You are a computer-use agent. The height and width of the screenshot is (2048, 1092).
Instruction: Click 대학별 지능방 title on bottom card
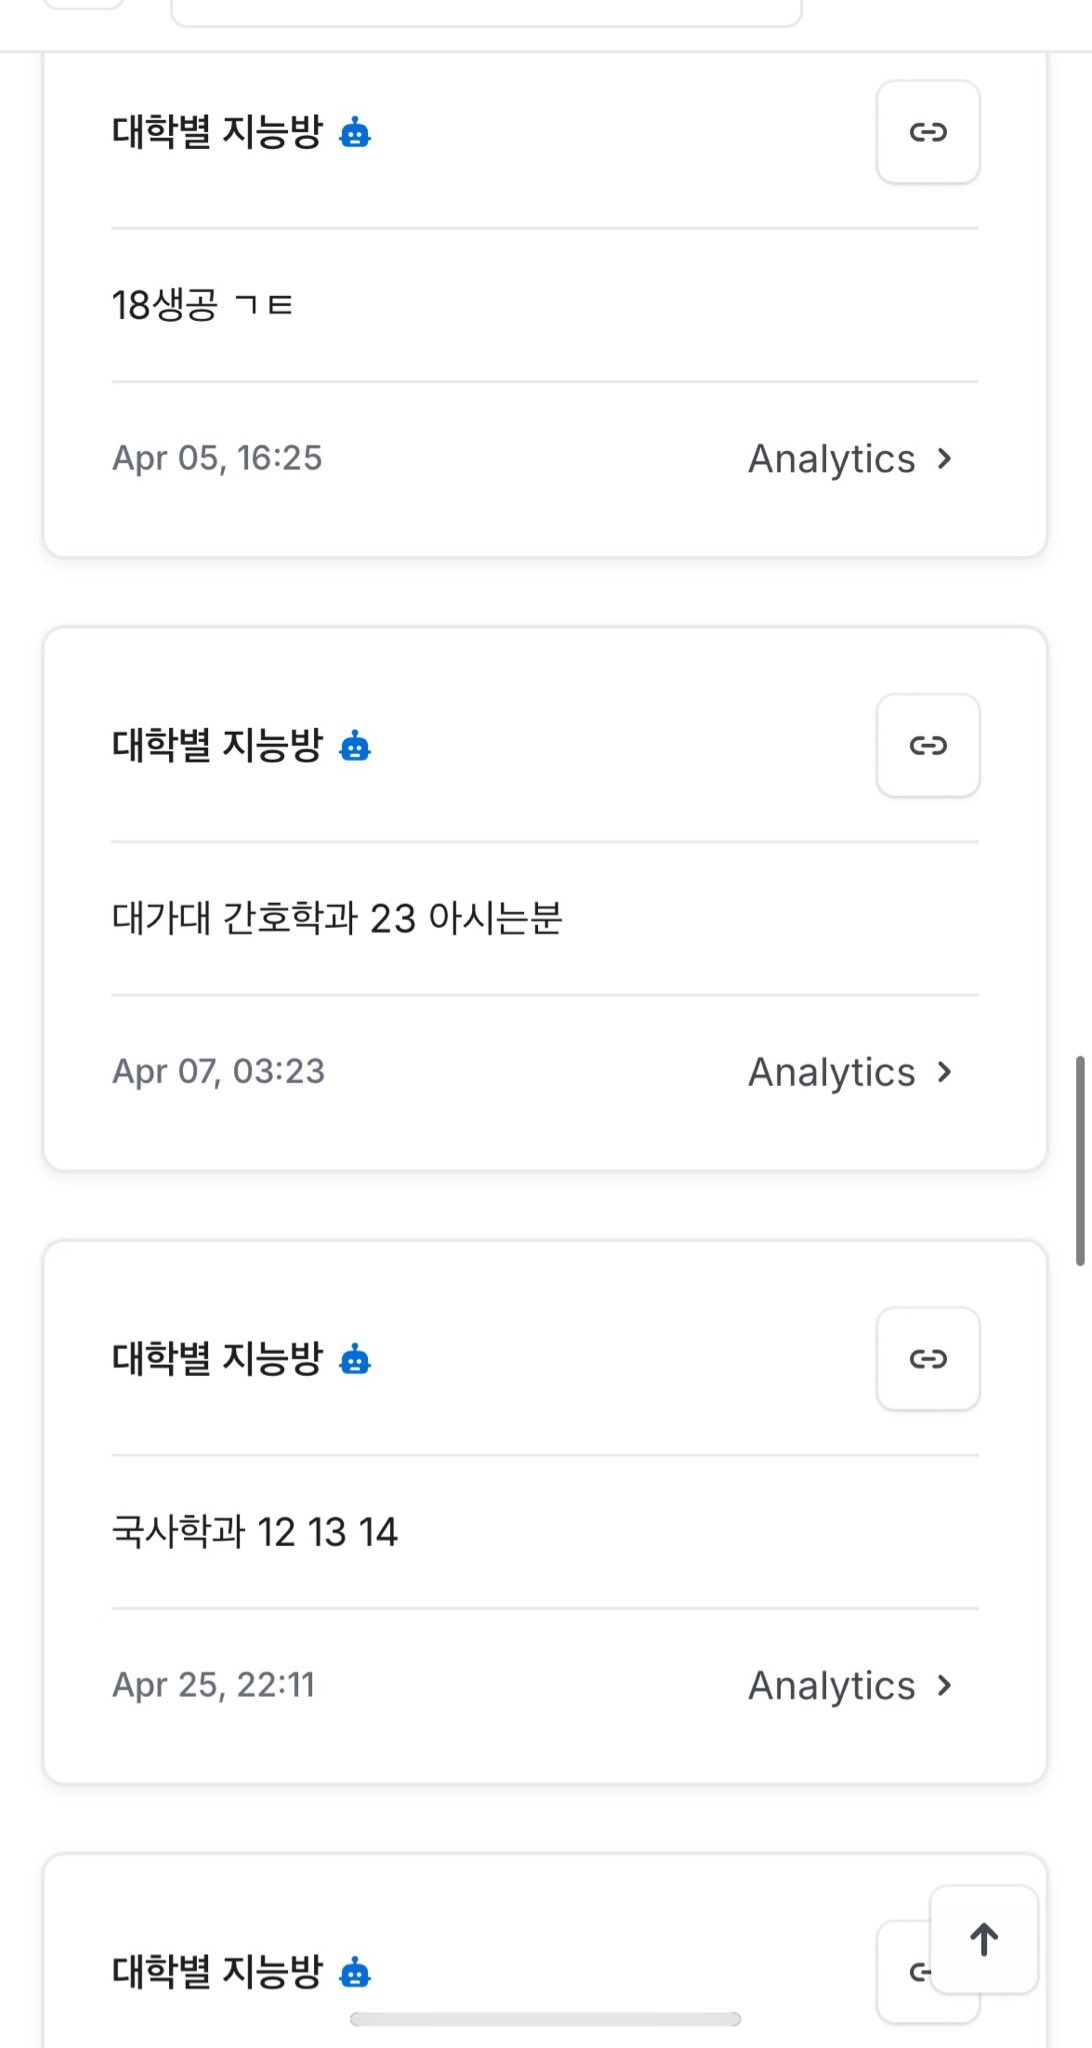pos(217,1972)
